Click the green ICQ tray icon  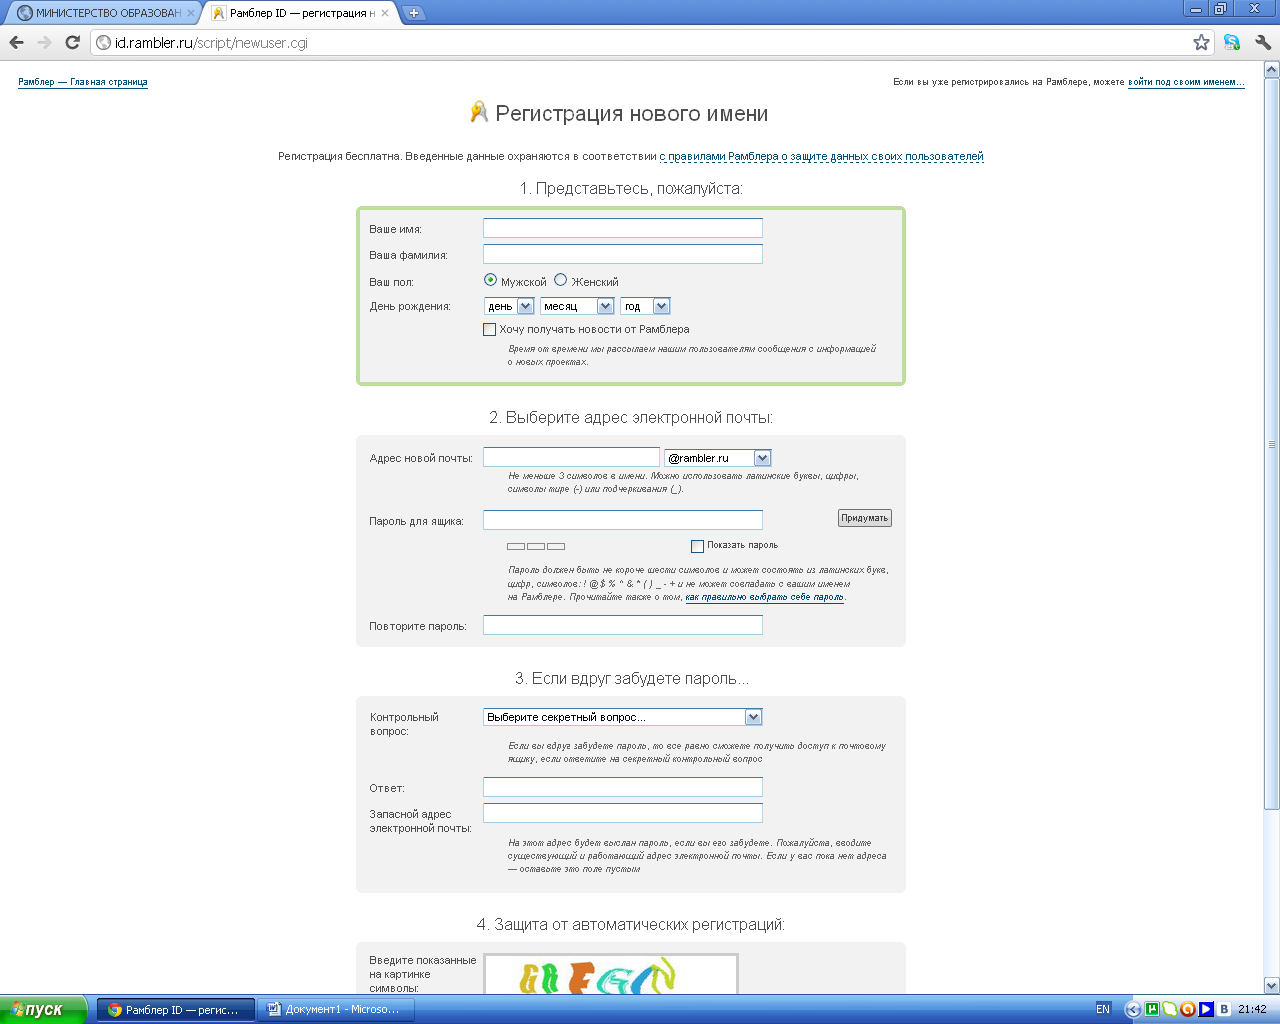click(1170, 1009)
